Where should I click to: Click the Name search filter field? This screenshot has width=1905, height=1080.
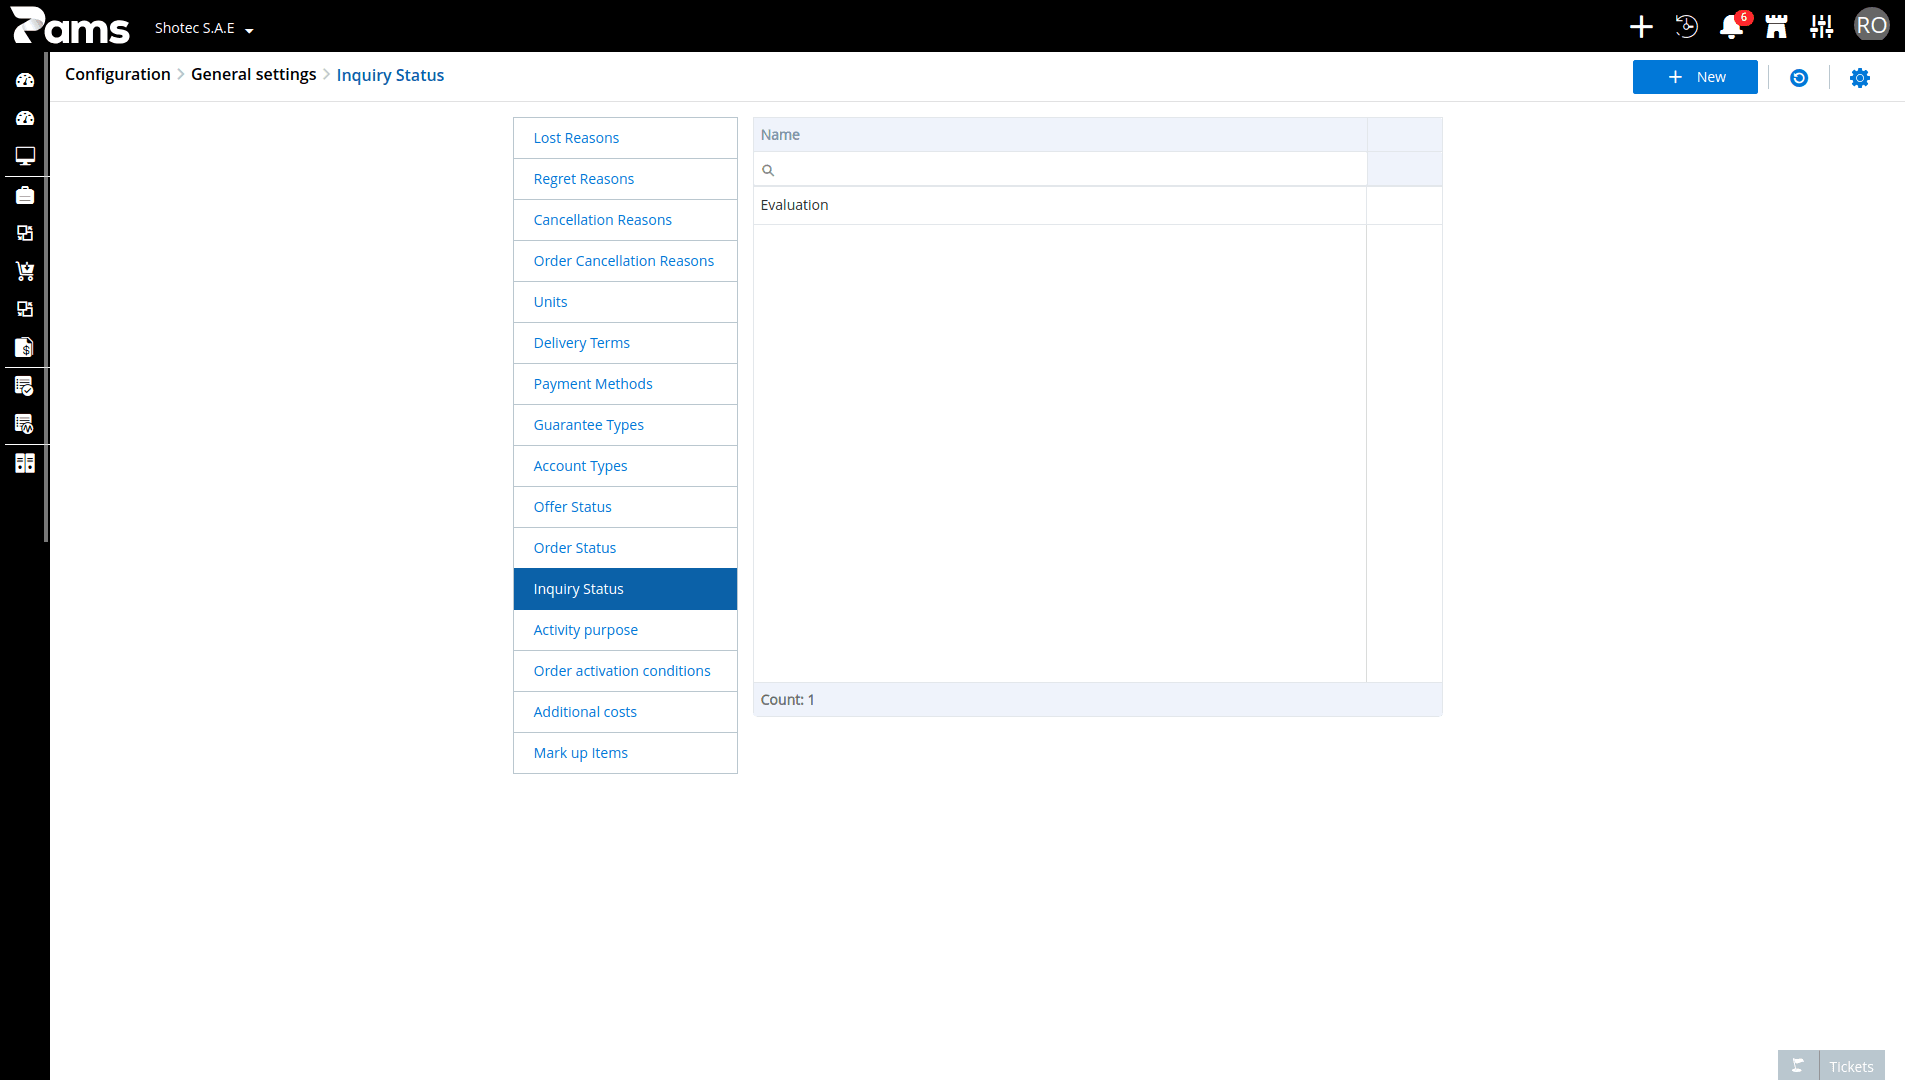pyautogui.click(x=1060, y=169)
